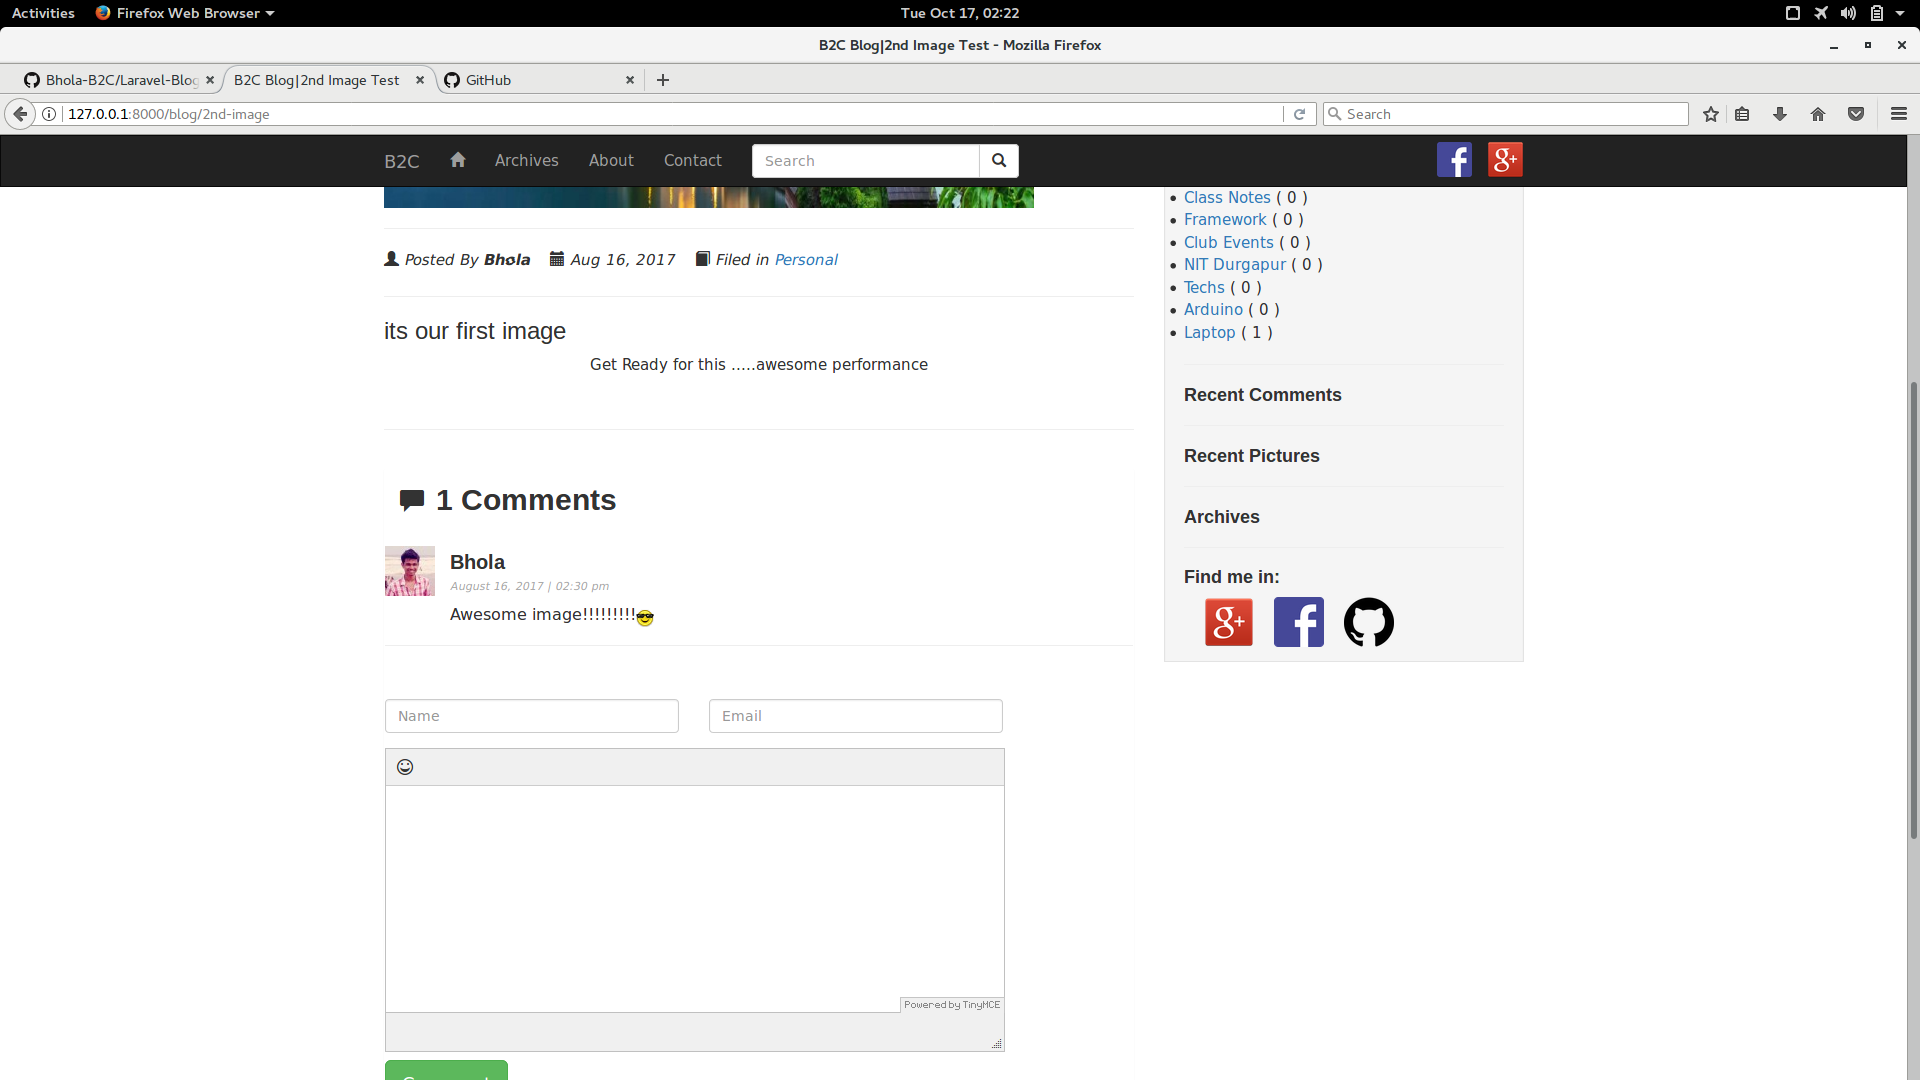Bookmark this page with the star icon
Viewport: 1920px width, 1080px height.
[x=1710, y=114]
